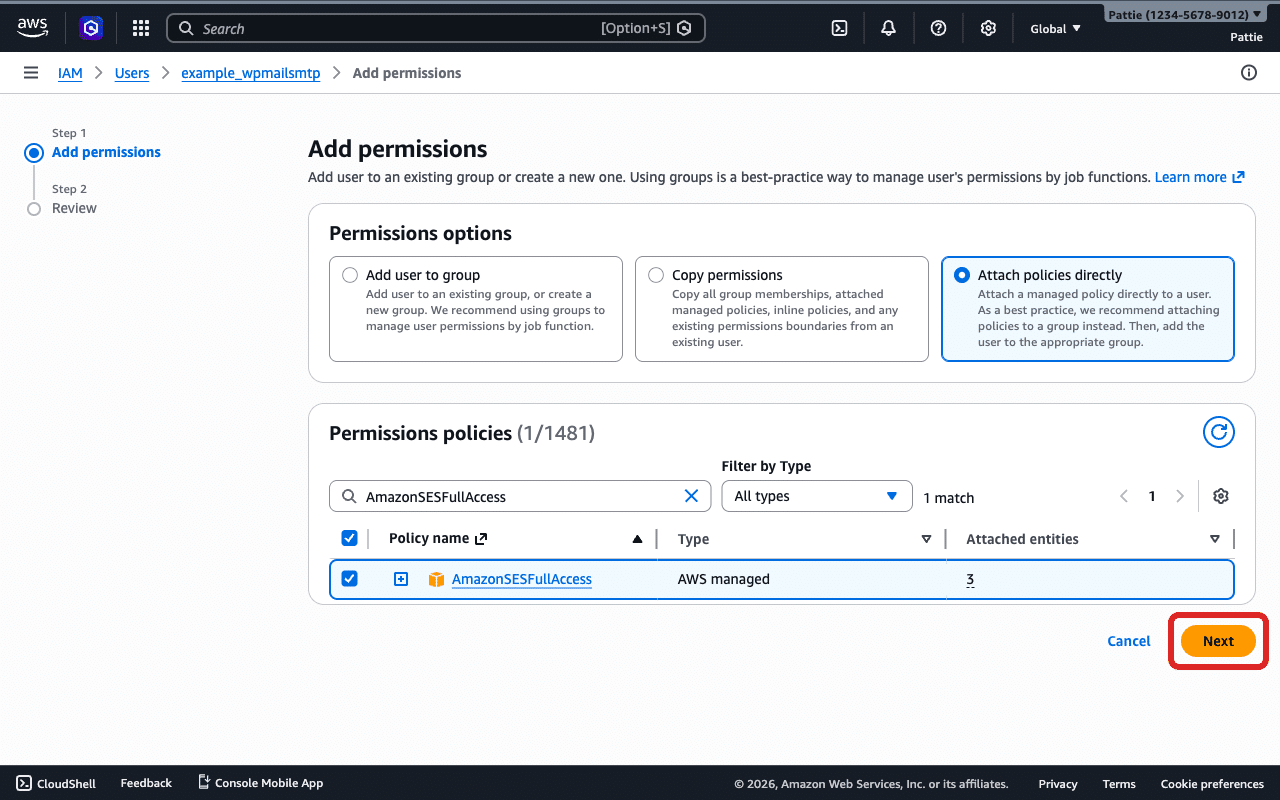Image resolution: width=1280 pixels, height=800 pixels.
Task: Open the Global region dropdown
Action: (1056, 28)
